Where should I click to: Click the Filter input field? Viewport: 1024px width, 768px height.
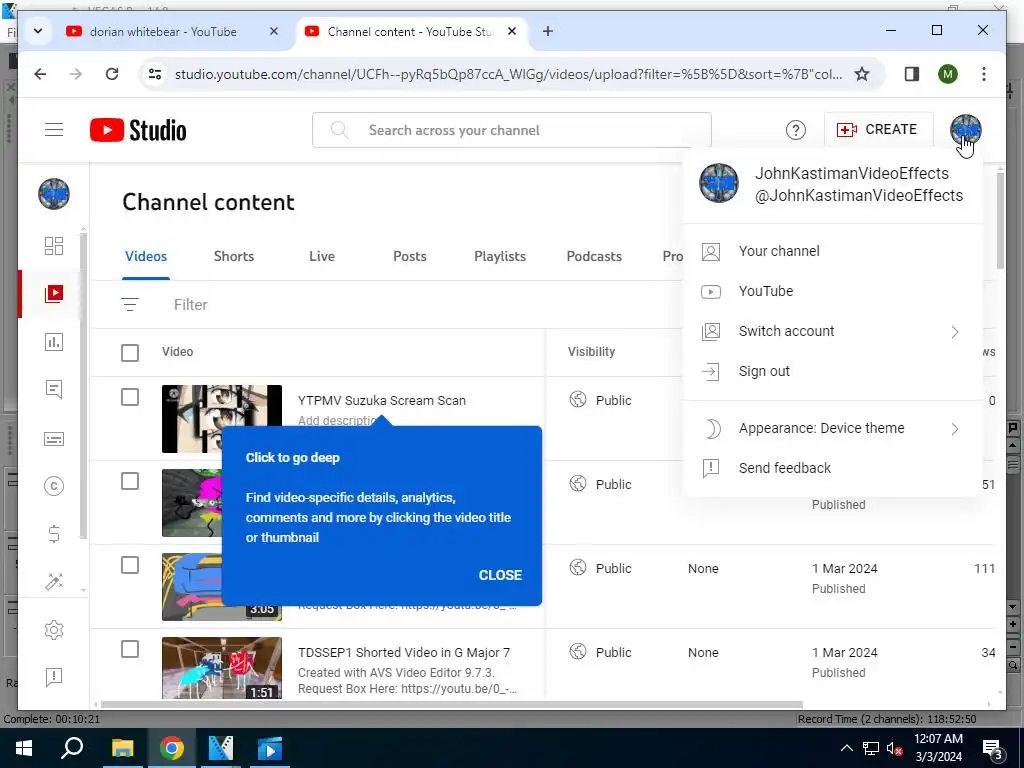pyautogui.click(x=191, y=304)
